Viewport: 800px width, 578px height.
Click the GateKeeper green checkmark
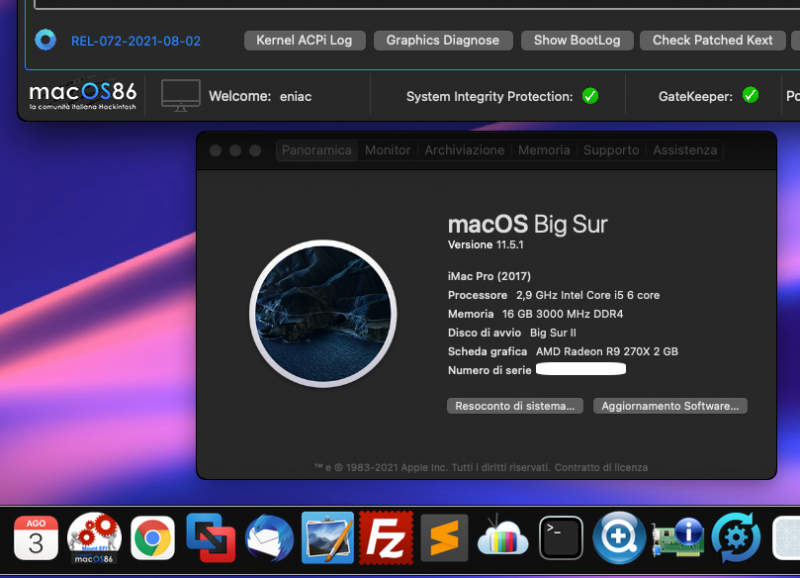[751, 95]
